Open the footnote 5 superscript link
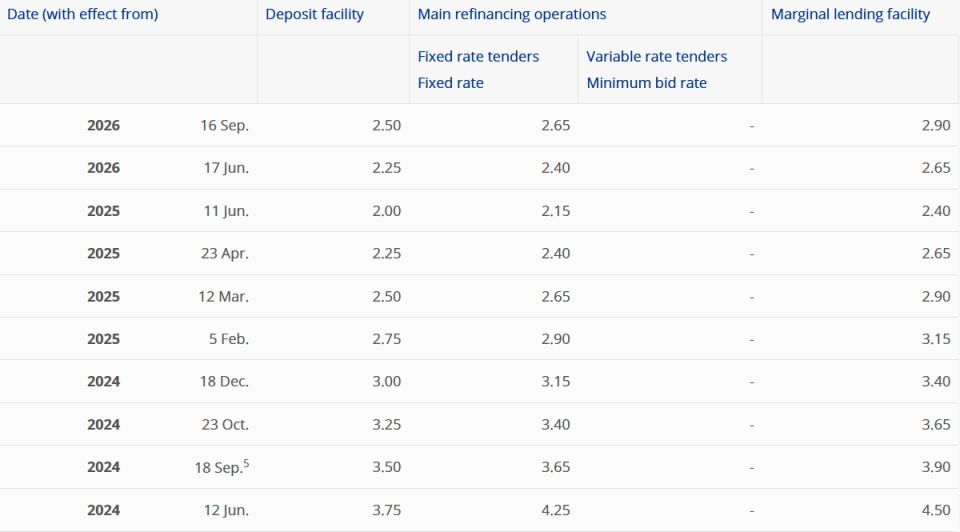 246,463
